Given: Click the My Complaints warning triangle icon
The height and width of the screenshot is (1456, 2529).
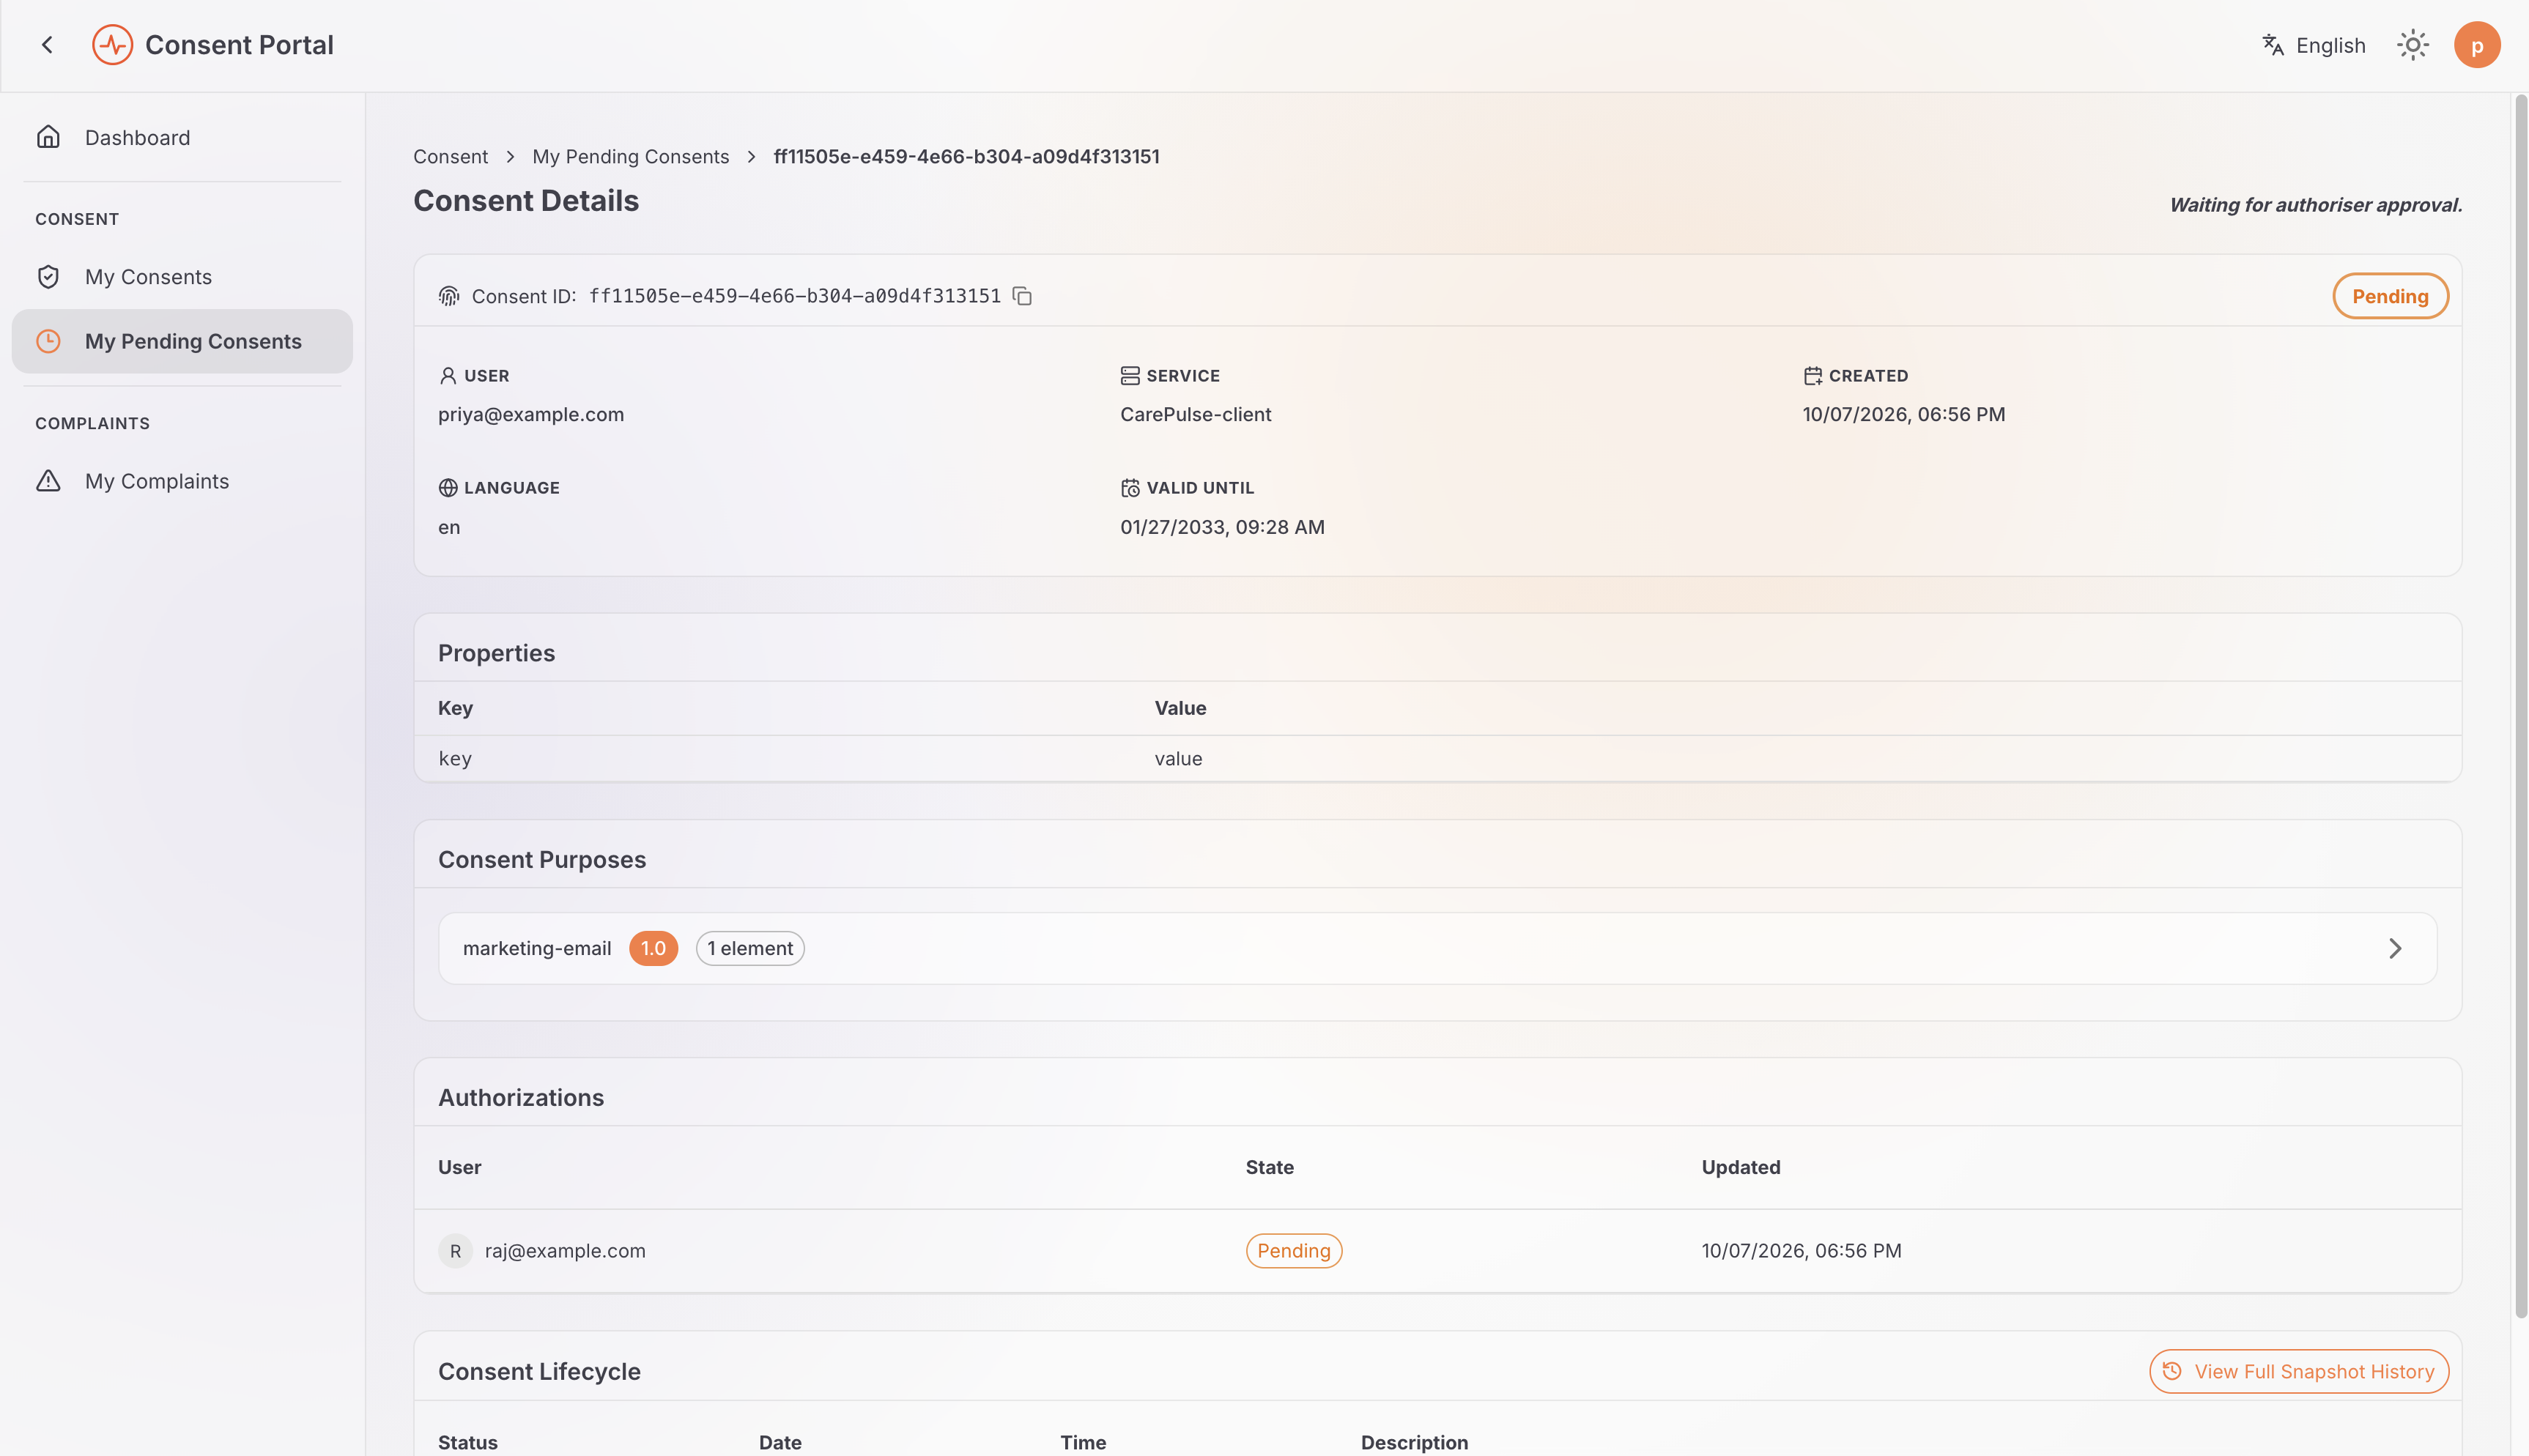Looking at the screenshot, I should [48, 481].
